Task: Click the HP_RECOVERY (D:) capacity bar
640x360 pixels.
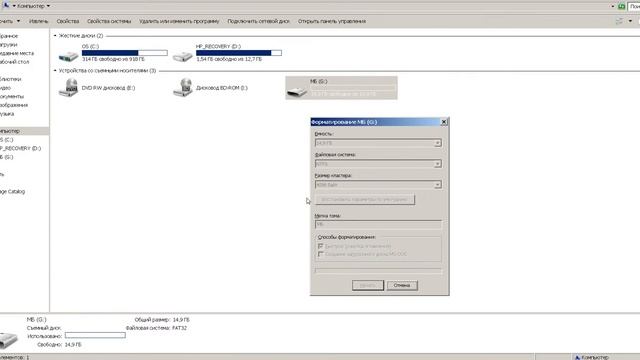Action: (239, 53)
